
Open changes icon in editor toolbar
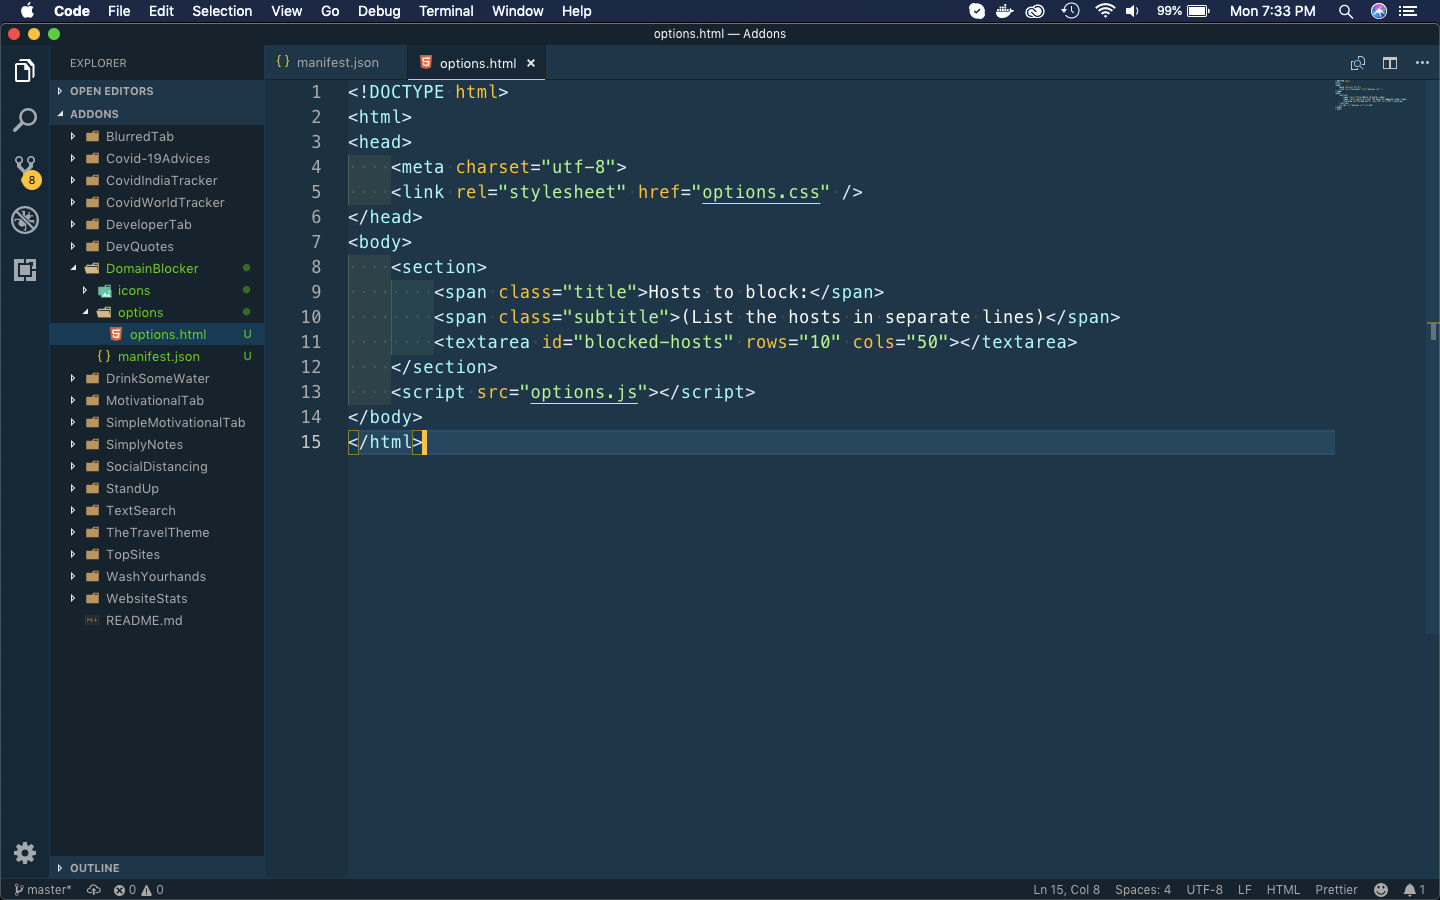click(1358, 63)
